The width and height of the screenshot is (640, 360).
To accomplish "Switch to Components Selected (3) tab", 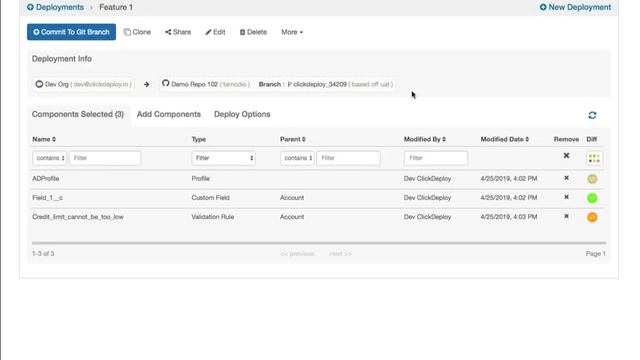I will [78, 114].
